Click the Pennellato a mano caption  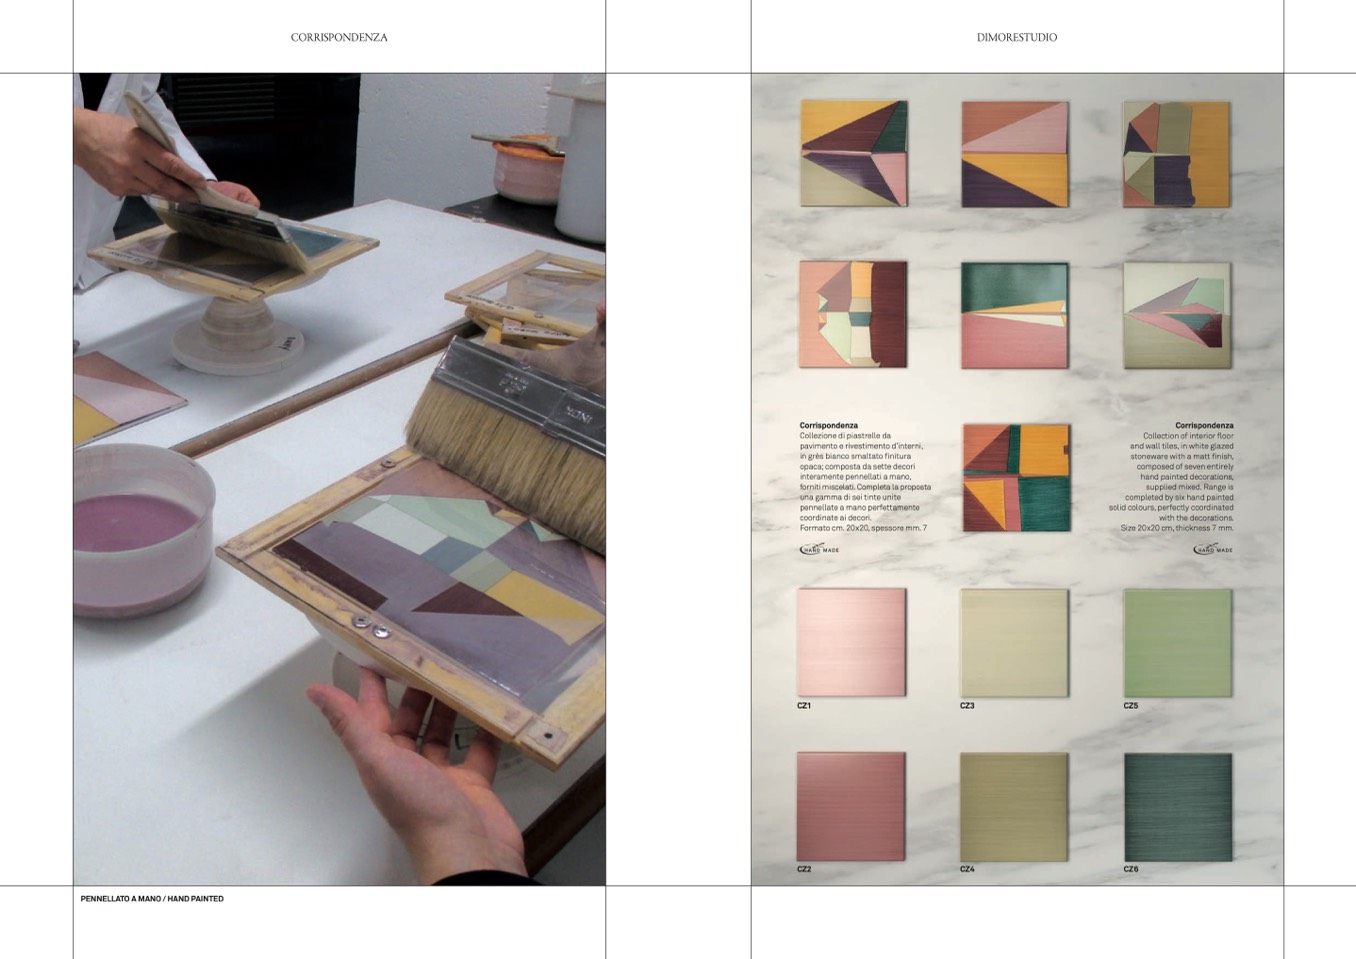pos(152,899)
